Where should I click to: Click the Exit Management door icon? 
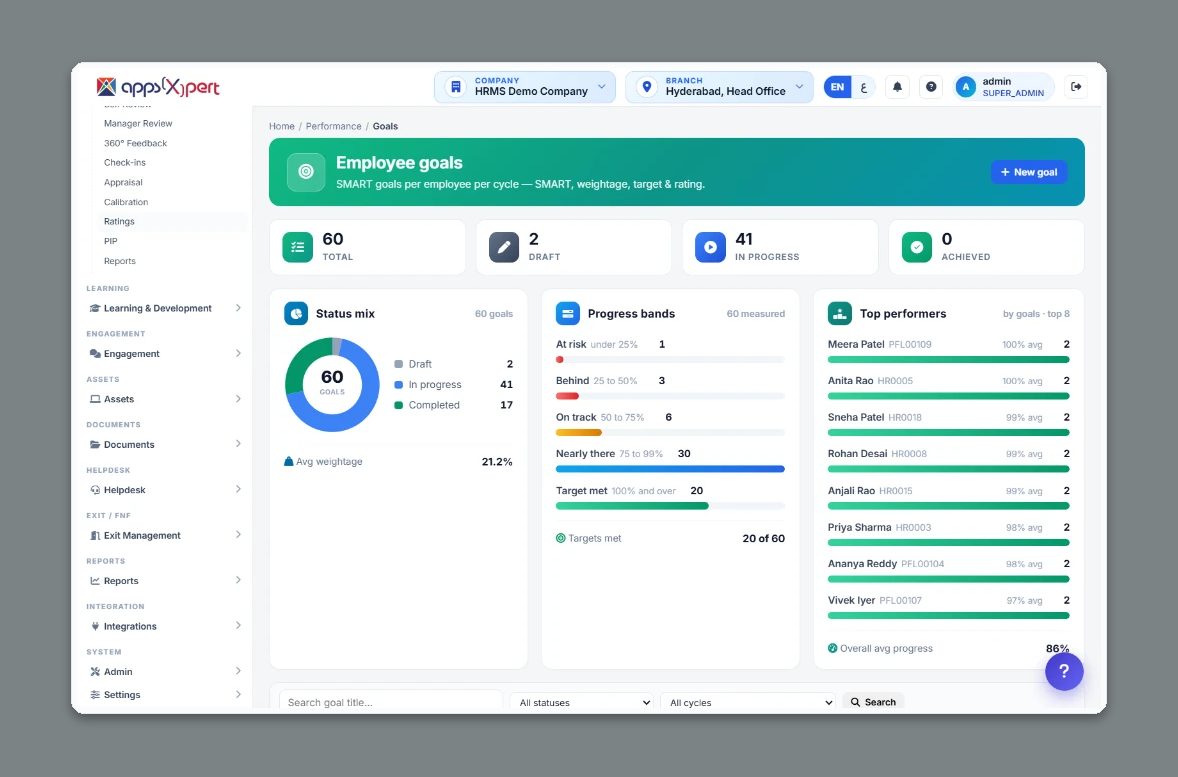click(x=95, y=536)
